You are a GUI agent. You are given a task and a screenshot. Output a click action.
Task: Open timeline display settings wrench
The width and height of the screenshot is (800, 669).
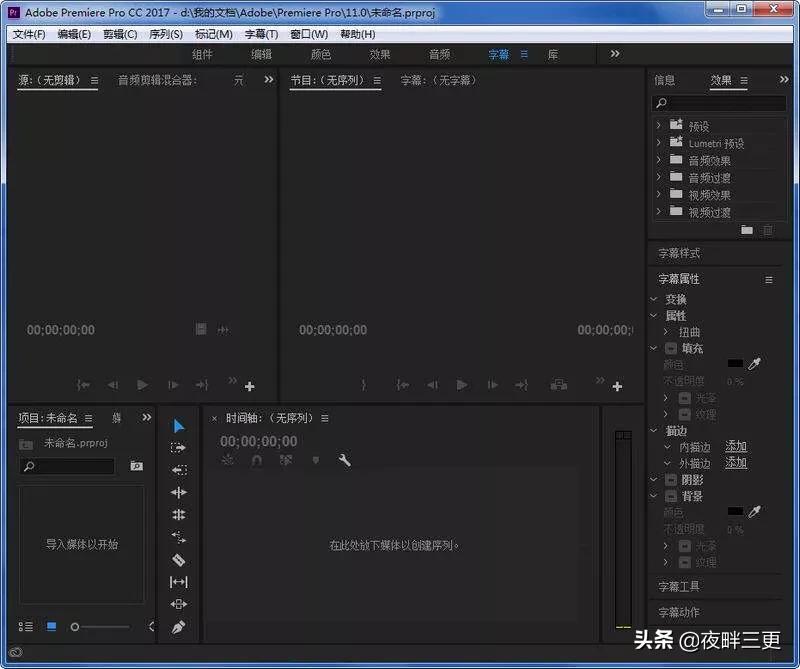tap(344, 460)
